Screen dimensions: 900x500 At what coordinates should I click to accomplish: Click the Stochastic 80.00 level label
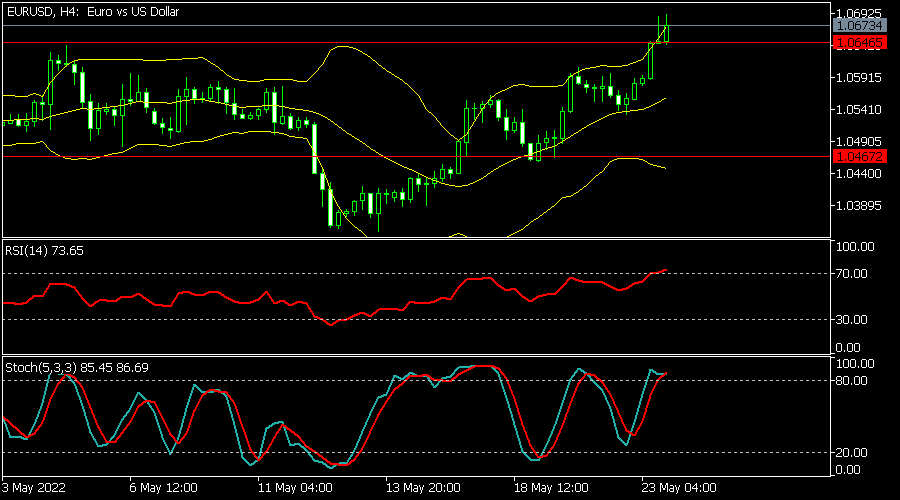pyautogui.click(x=851, y=381)
